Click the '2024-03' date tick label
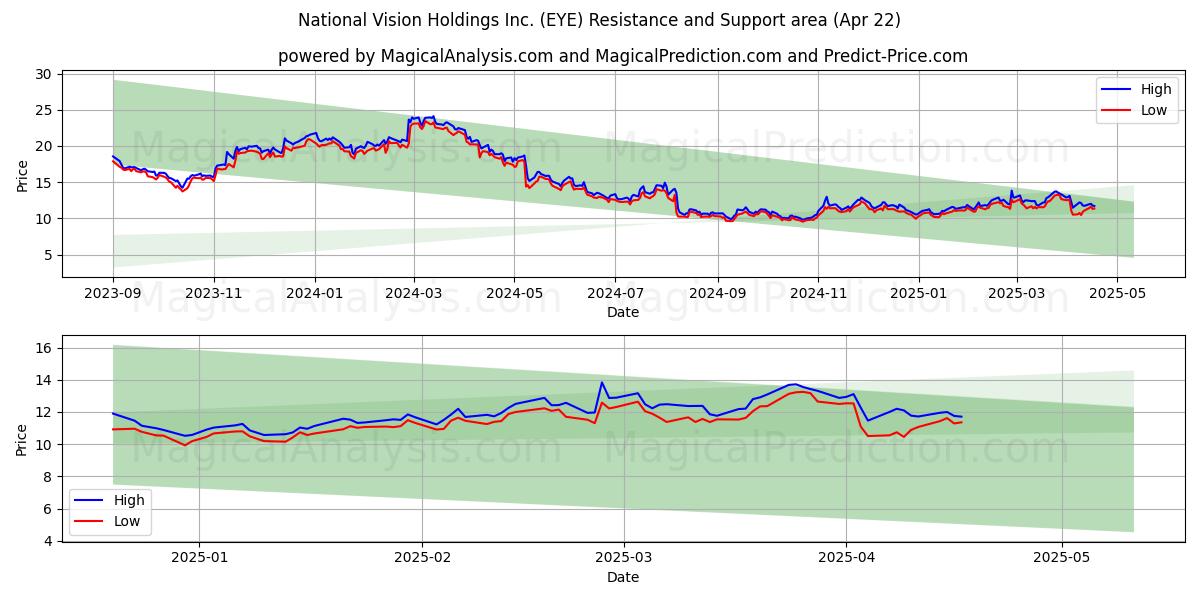This screenshot has height=600, width=1200. click(414, 294)
